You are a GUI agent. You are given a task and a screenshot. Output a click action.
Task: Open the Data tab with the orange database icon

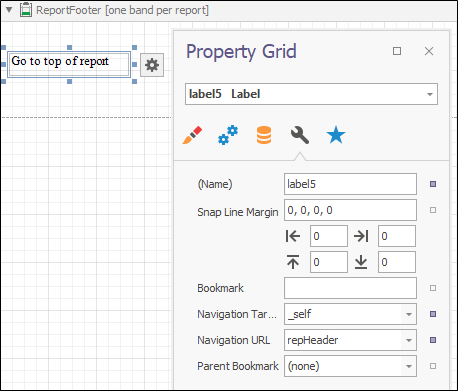[x=264, y=135]
